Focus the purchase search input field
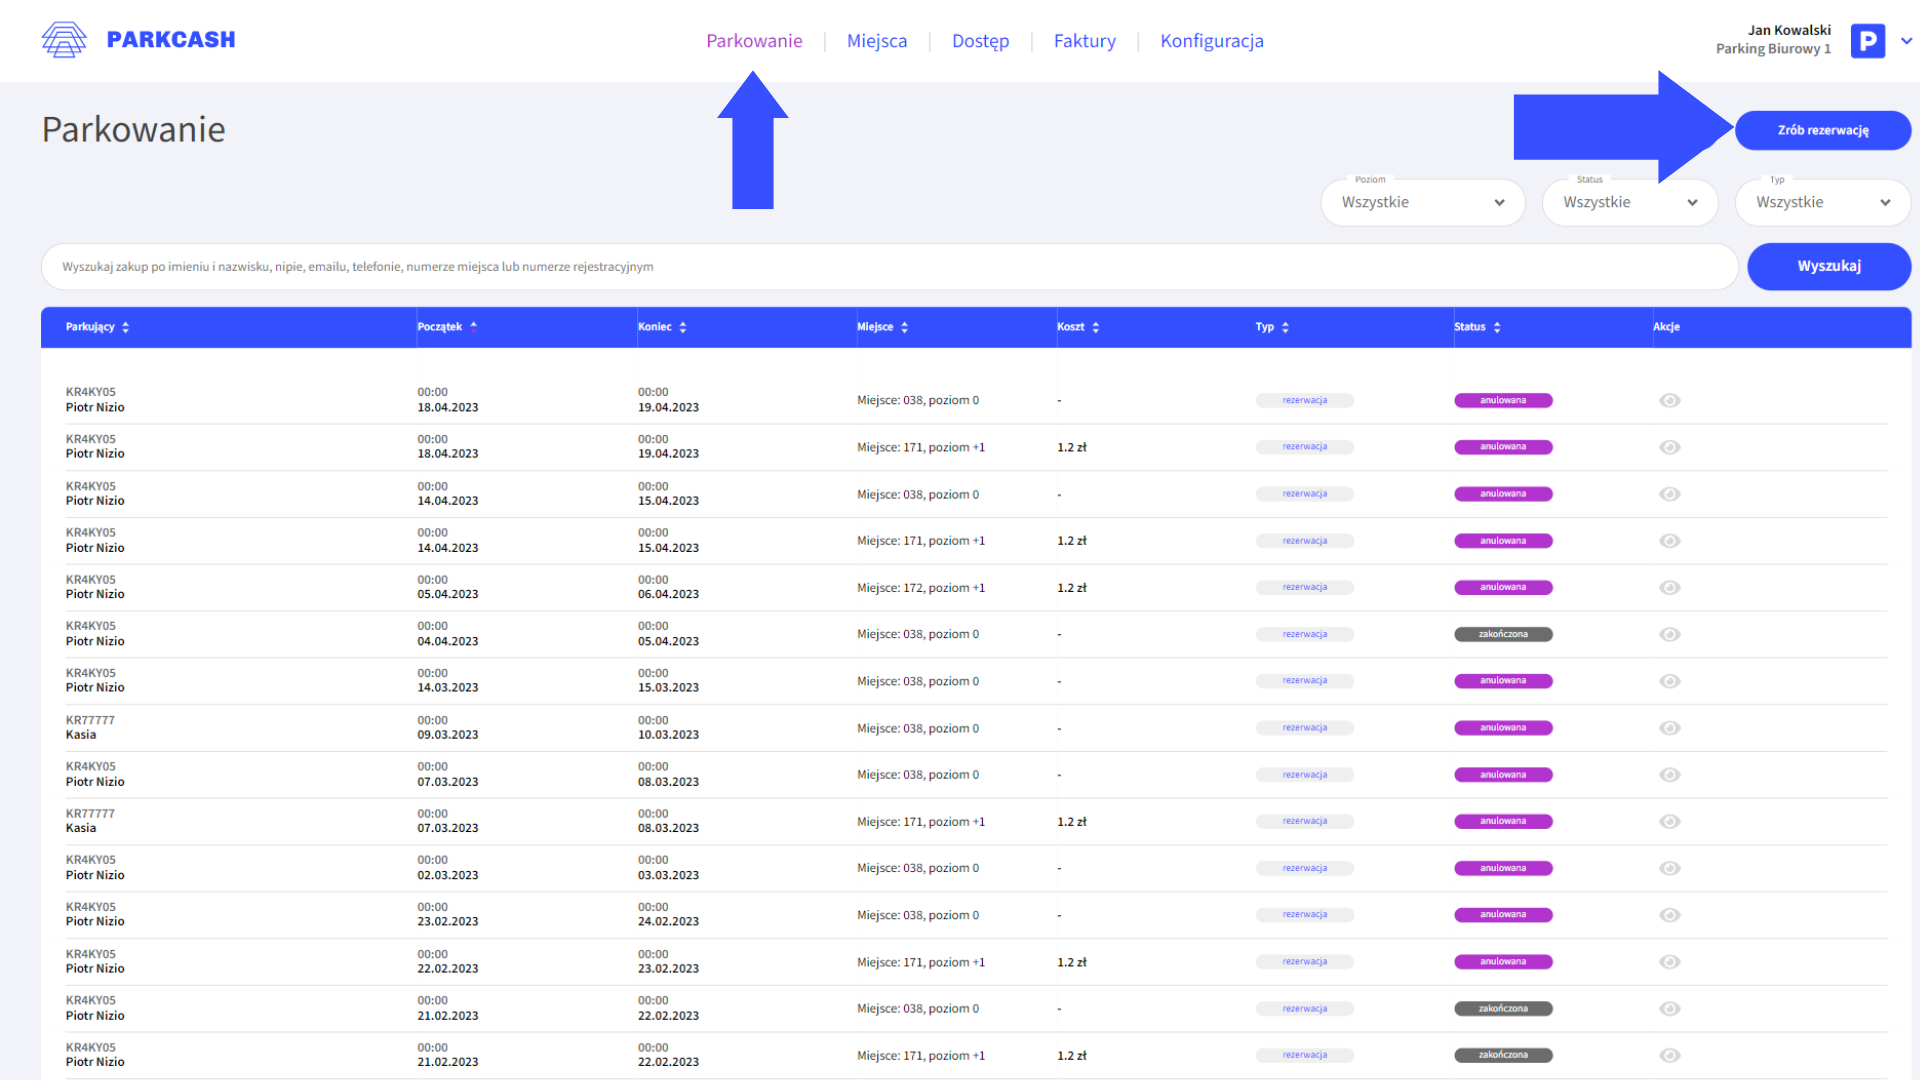1920x1080 pixels. point(890,267)
